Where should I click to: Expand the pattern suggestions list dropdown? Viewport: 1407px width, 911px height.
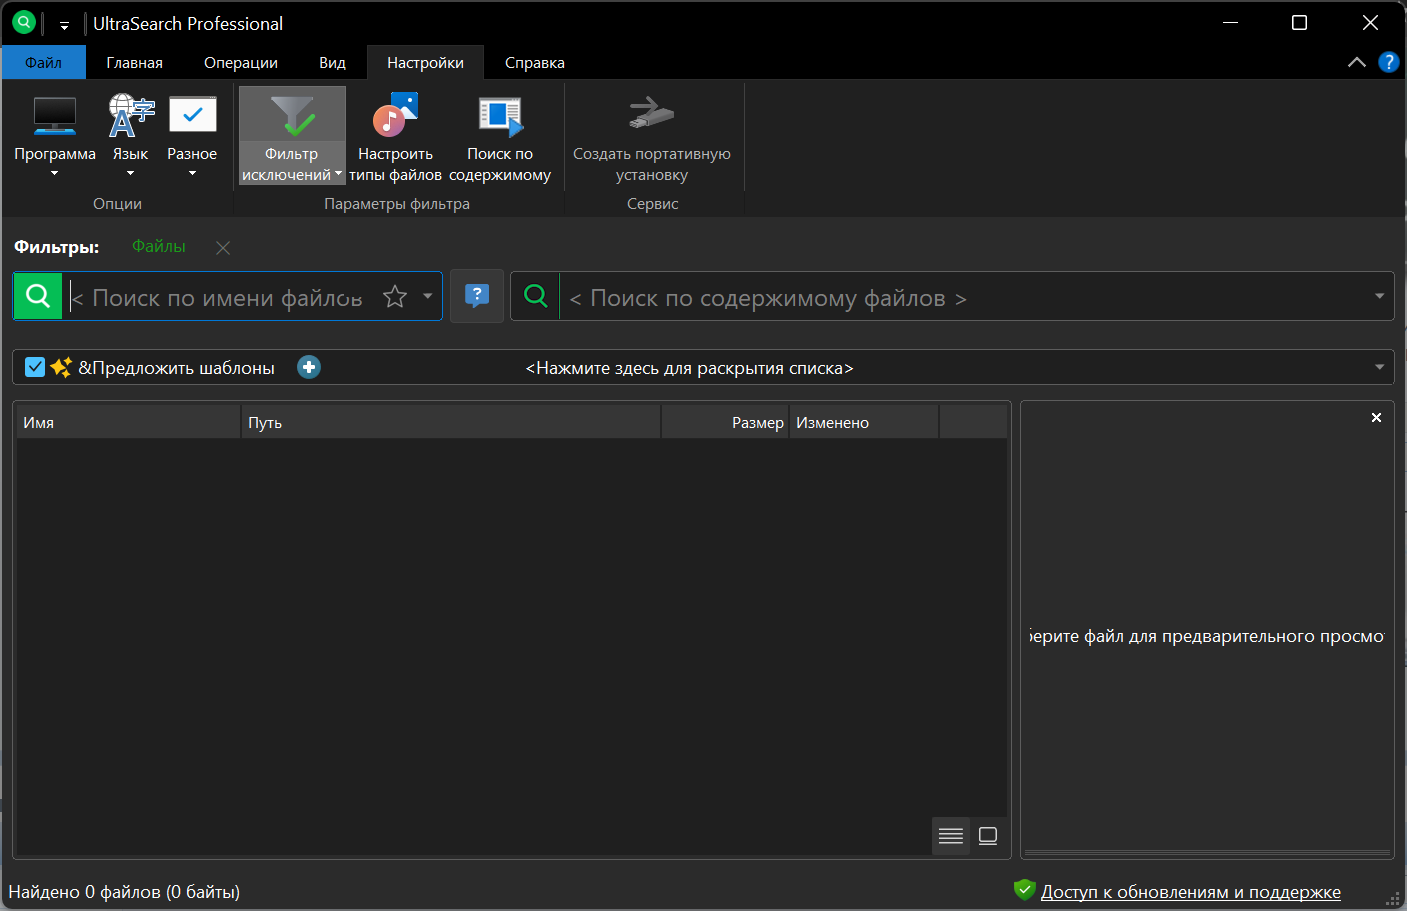pos(1379,367)
